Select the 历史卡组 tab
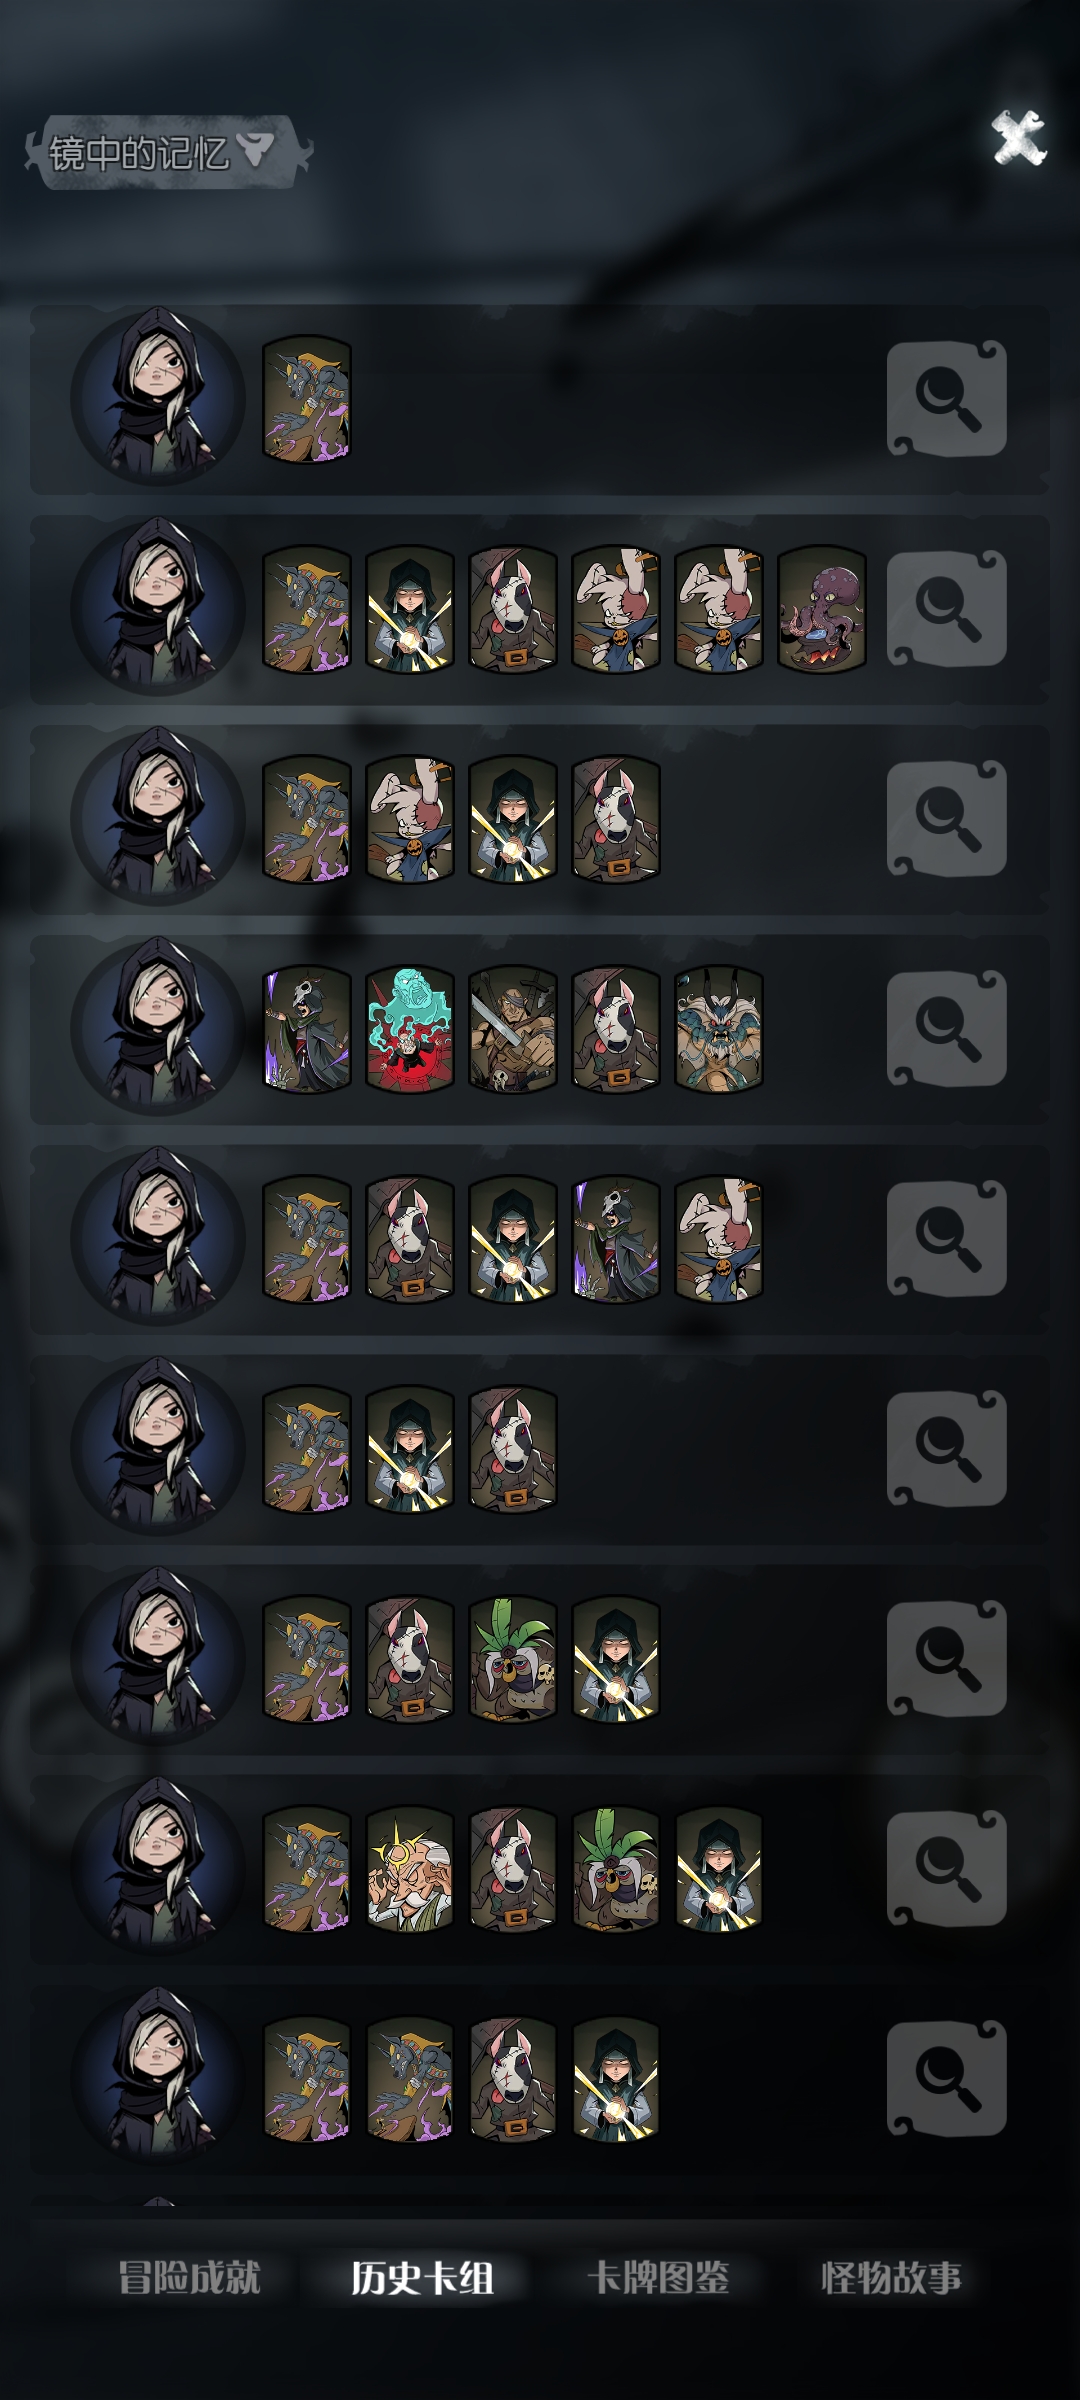 (x=422, y=2278)
